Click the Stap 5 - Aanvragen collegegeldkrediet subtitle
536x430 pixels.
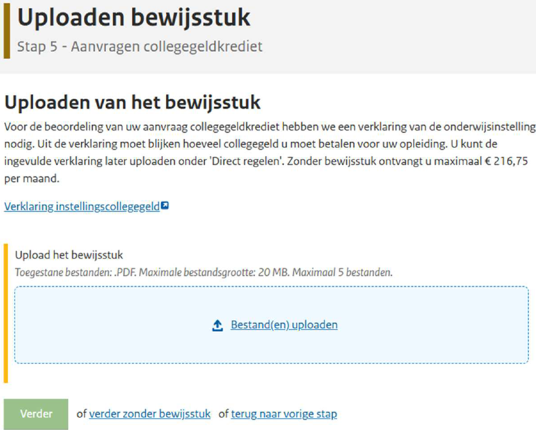click(x=140, y=46)
